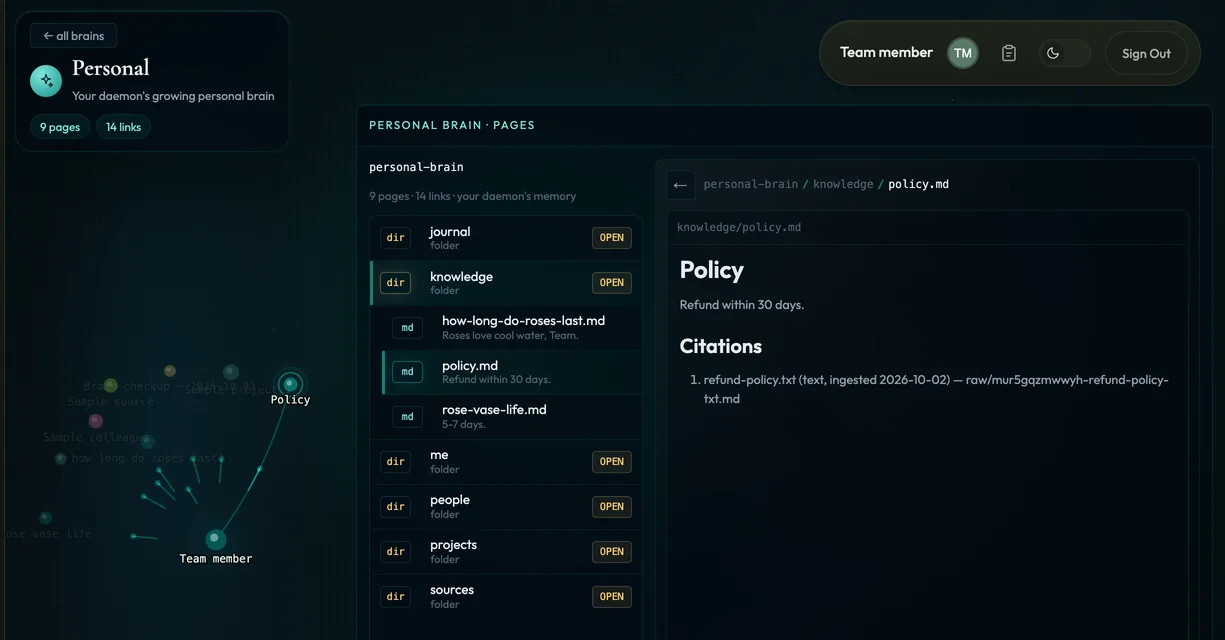
Task: Click the clipboard icon in the top bar
Action: click(1009, 53)
